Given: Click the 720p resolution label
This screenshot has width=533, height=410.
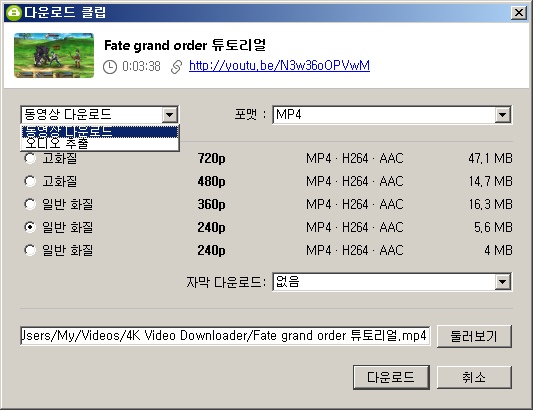Looking at the screenshot, I should (x=211, y=159).
